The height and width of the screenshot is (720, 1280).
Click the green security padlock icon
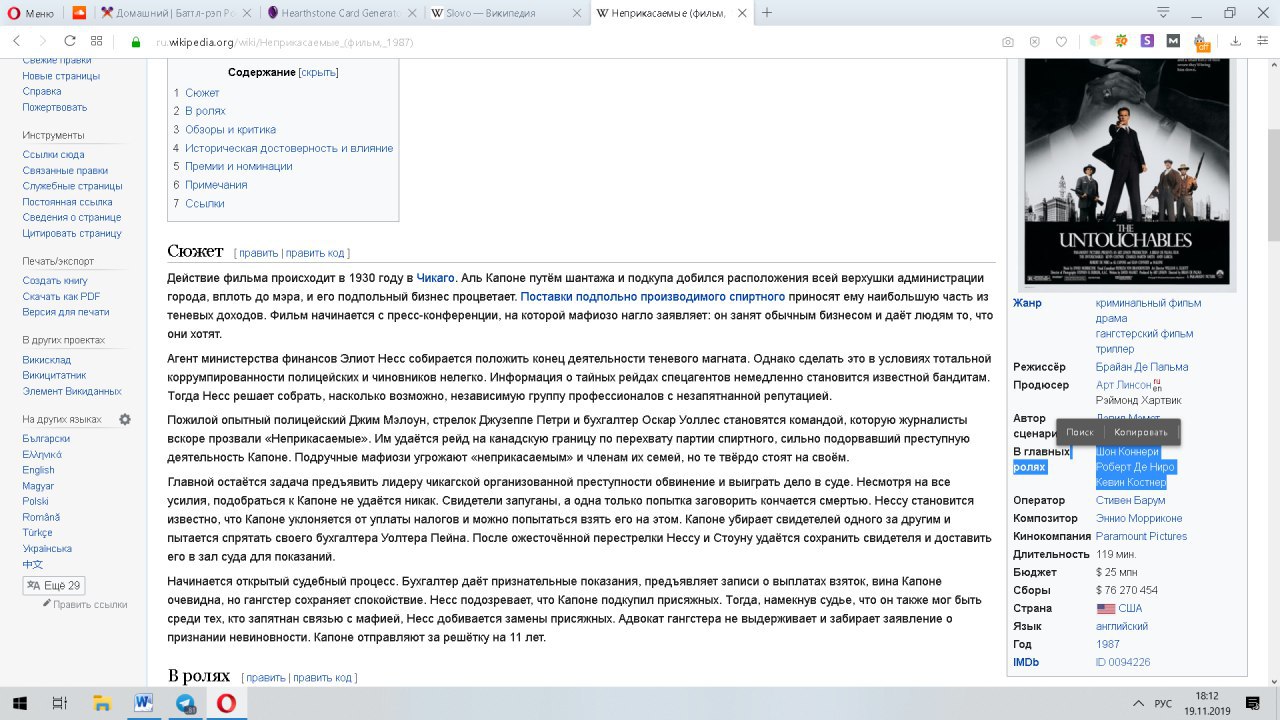tap(136, 42)
